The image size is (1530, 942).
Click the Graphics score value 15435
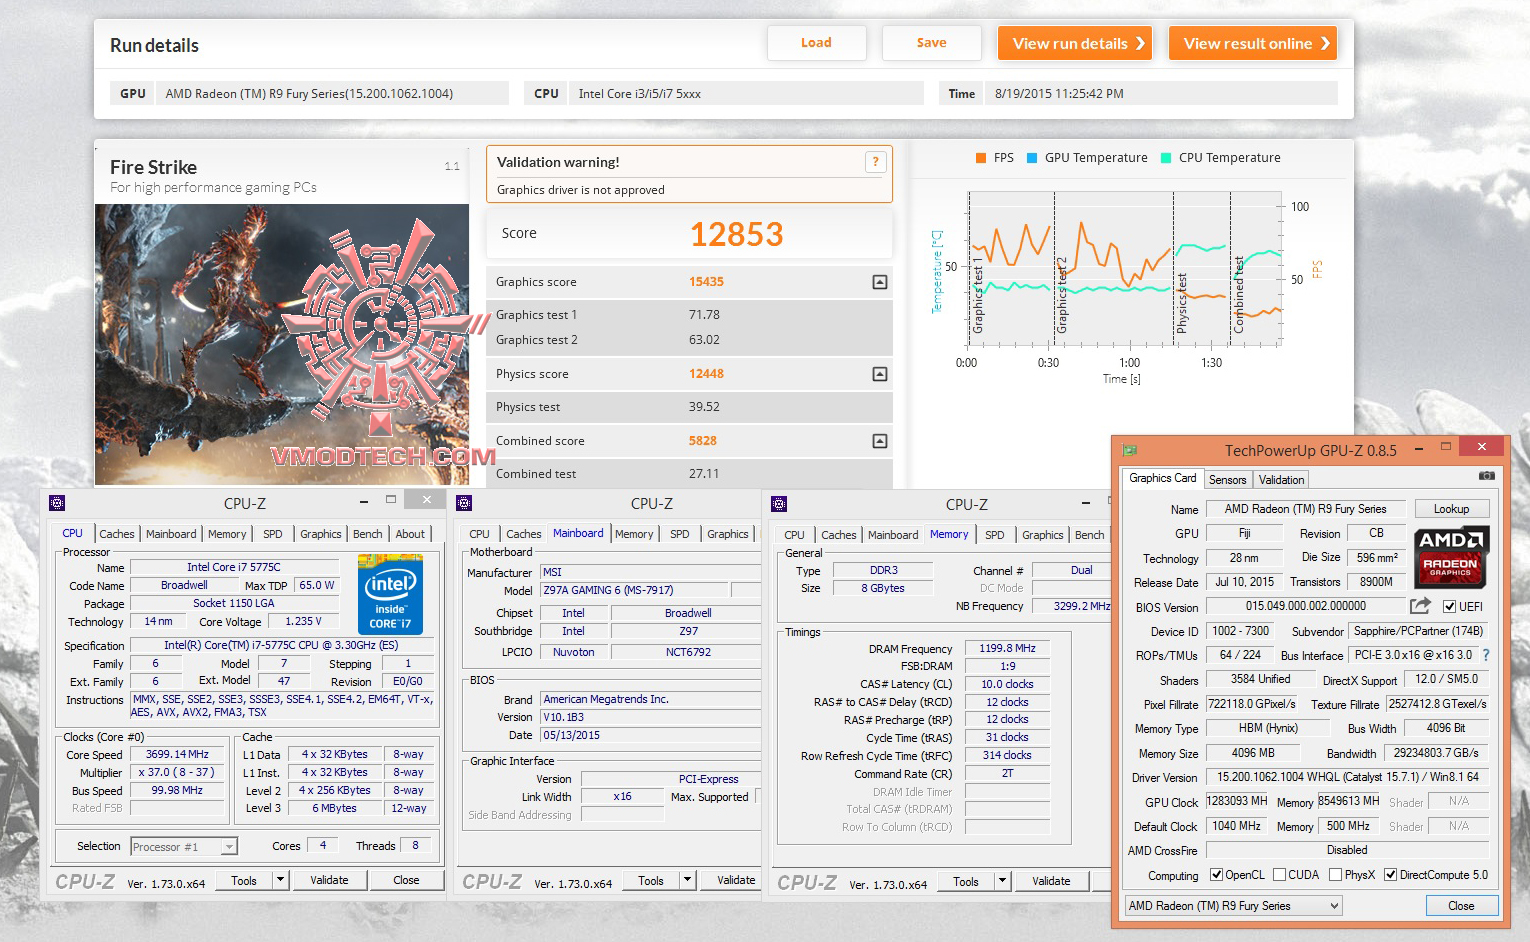[x=706, y=282]
